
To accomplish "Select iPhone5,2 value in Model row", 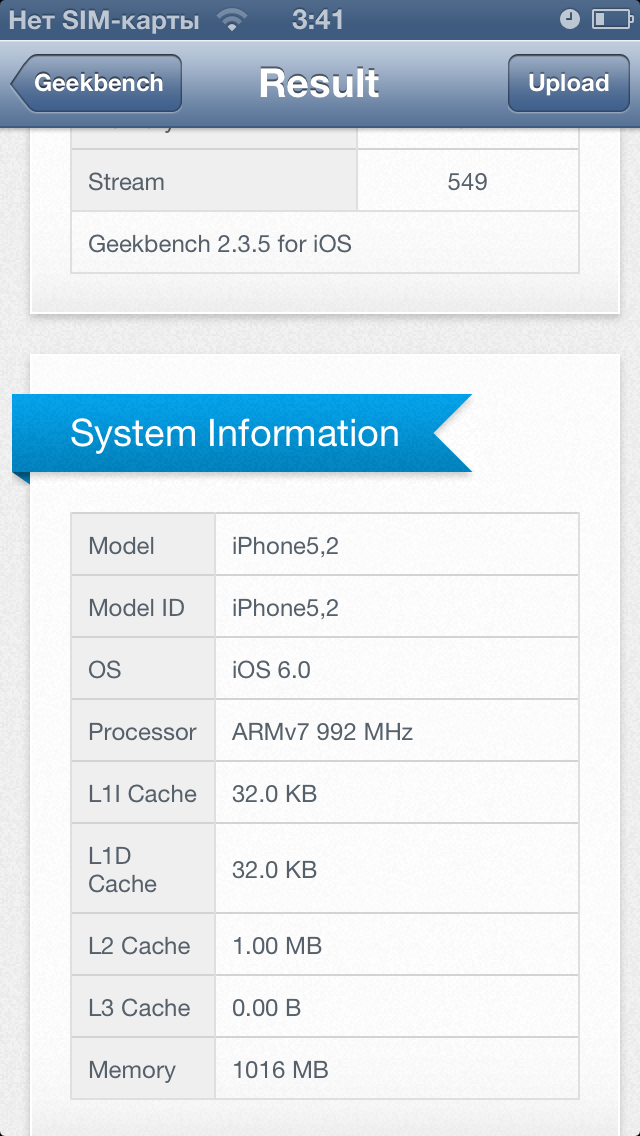I will 286,546.
